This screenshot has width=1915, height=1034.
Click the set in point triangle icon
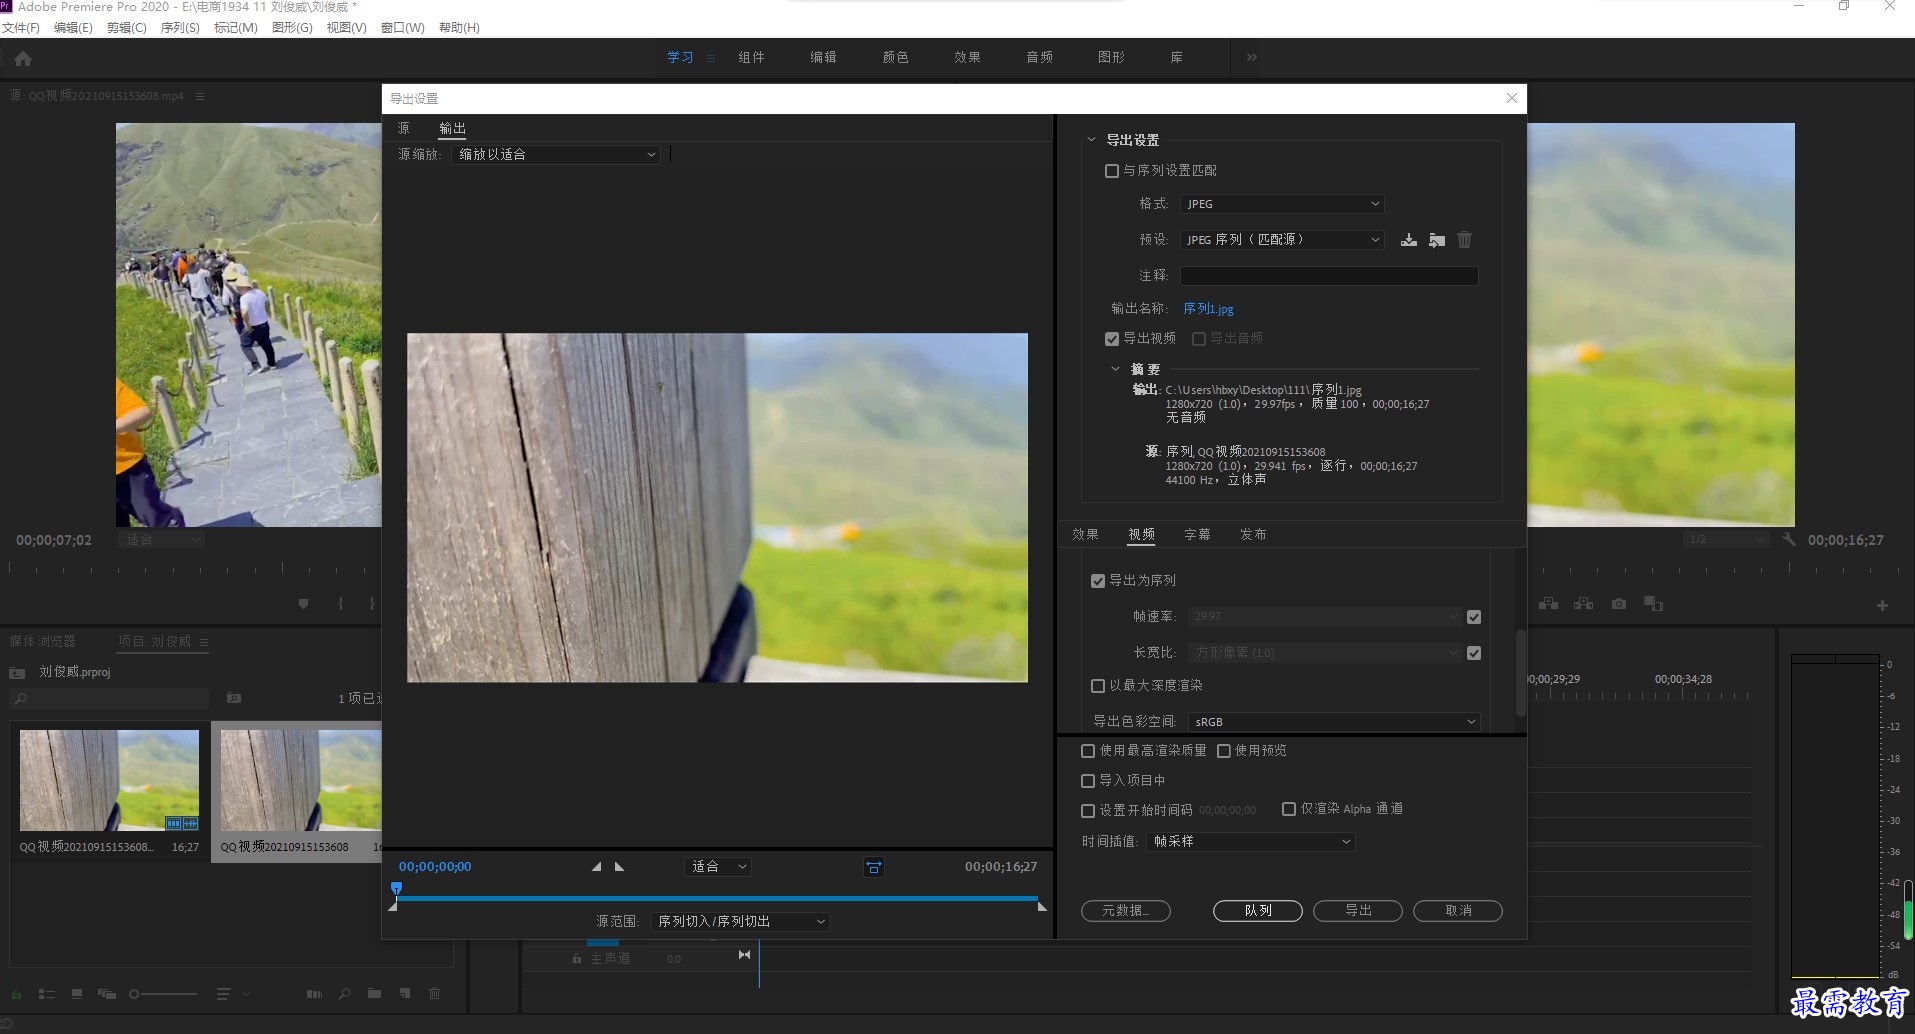click(x=597, y=867)
